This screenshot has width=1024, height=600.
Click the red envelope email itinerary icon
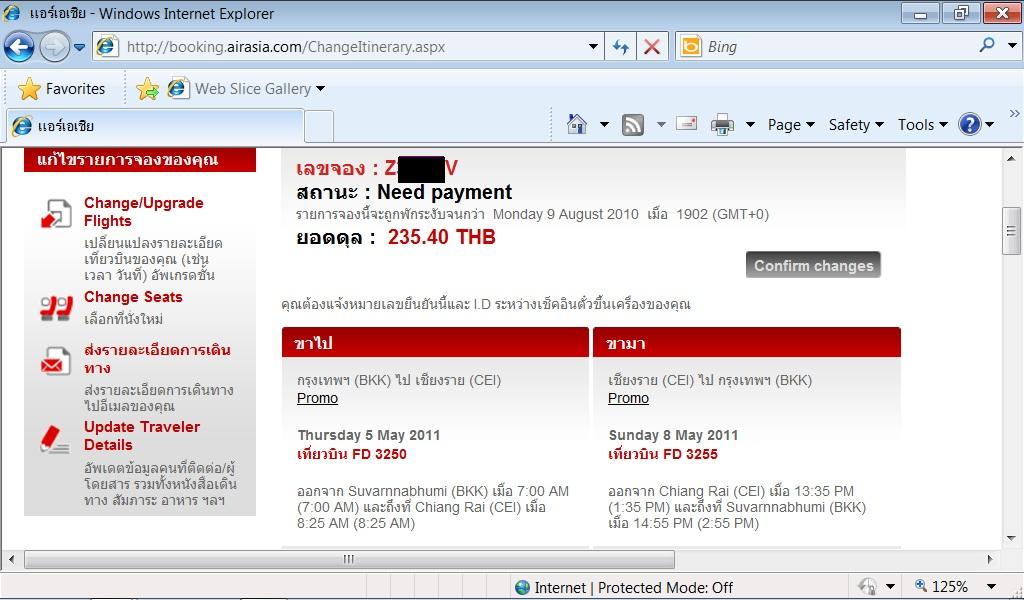click(56, 360)
